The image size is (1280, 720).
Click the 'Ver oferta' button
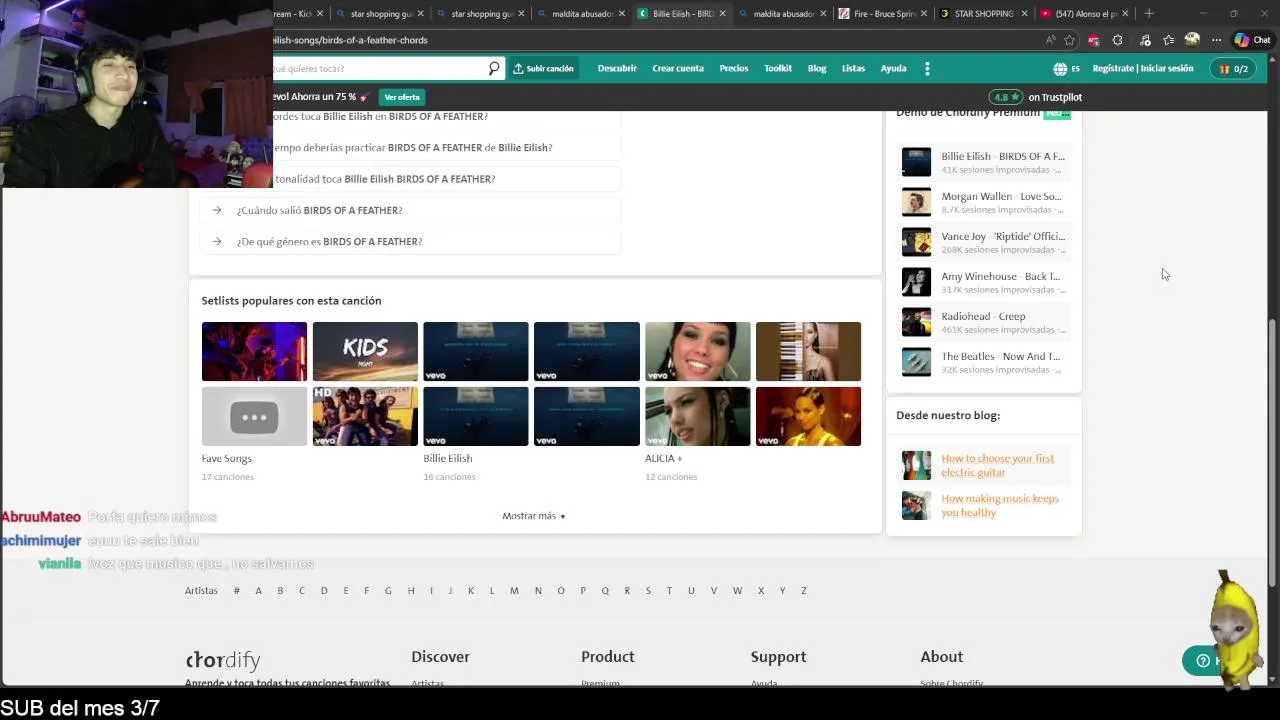(x=402, y=97)
